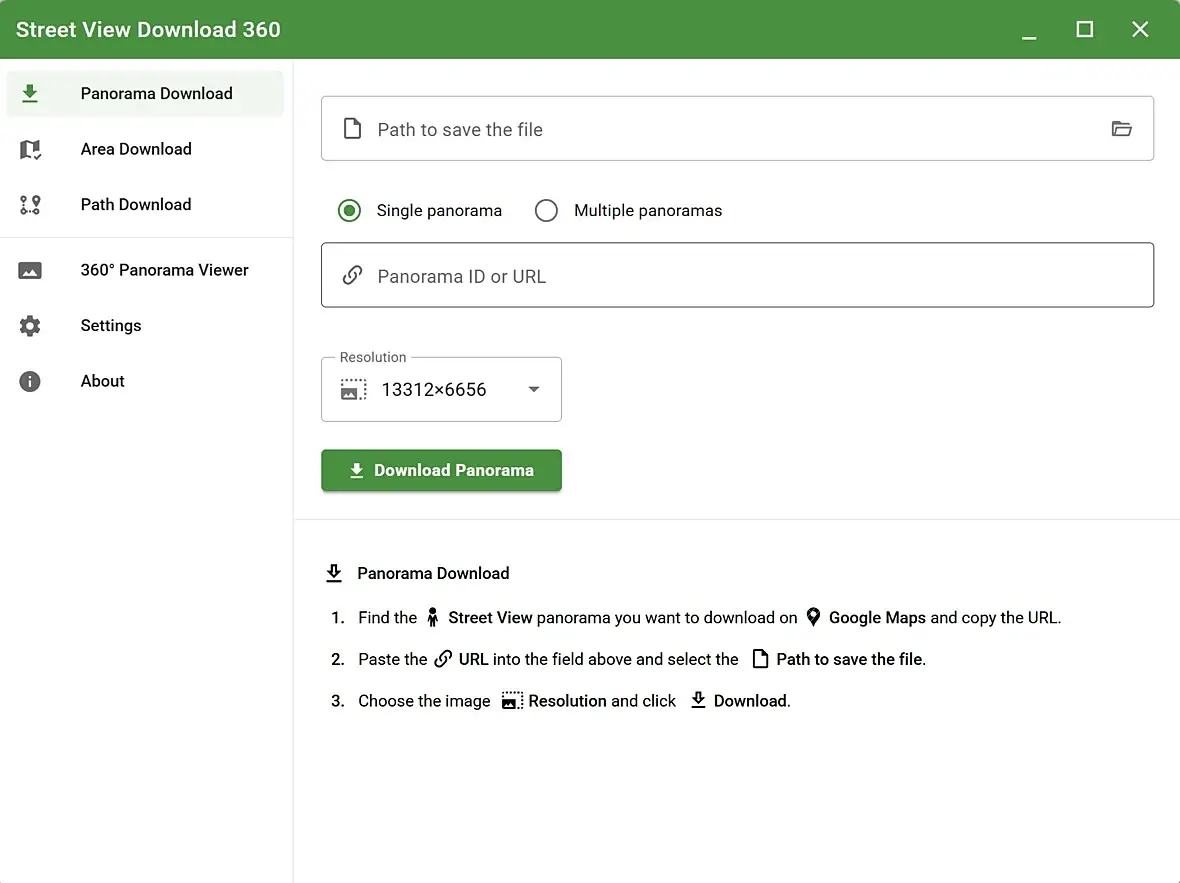Switch to Area Download section
Image resolution: width=1180 pixels, height=883 pixels.
click(x=136, y=149)
